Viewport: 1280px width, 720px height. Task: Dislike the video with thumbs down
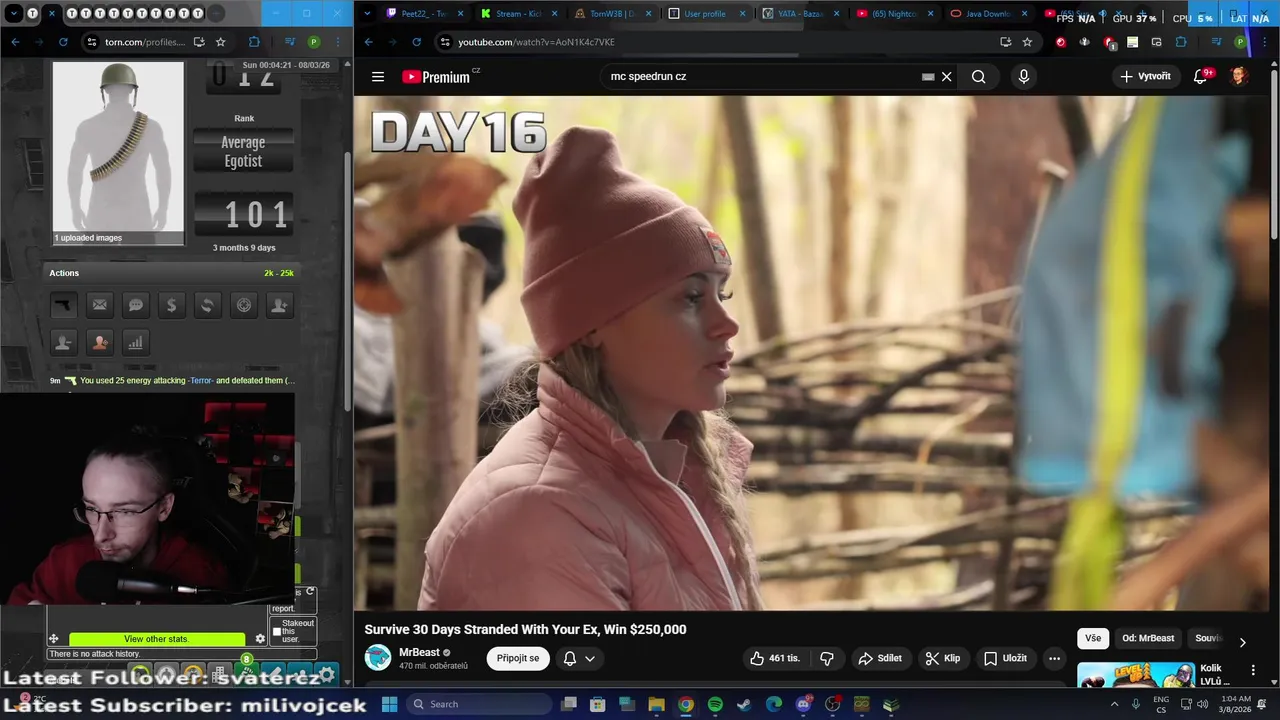[x=827, y=658]
